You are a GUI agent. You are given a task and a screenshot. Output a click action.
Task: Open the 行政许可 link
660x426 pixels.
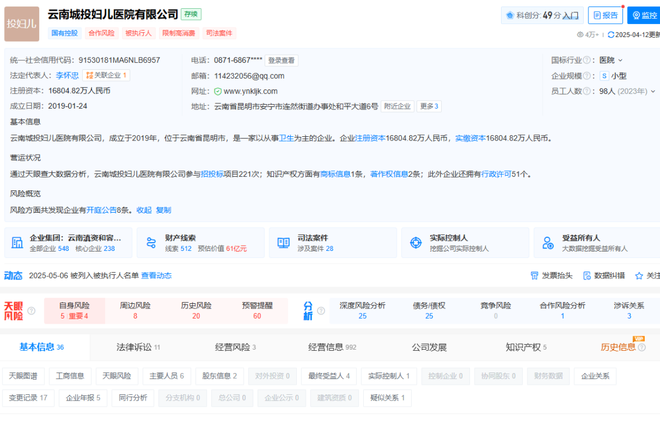tap(496, 174)
